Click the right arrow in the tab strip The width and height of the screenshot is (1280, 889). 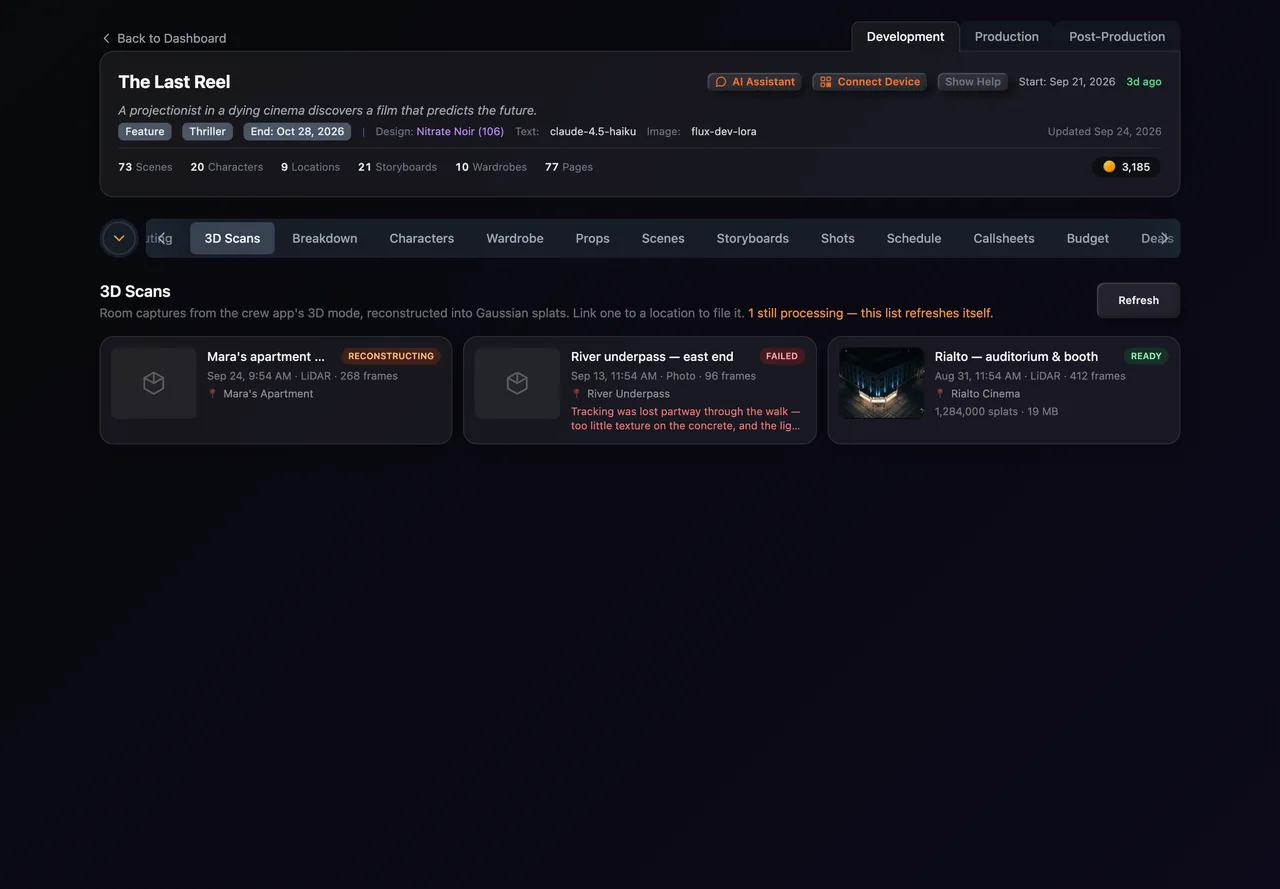coord(1164,238)
